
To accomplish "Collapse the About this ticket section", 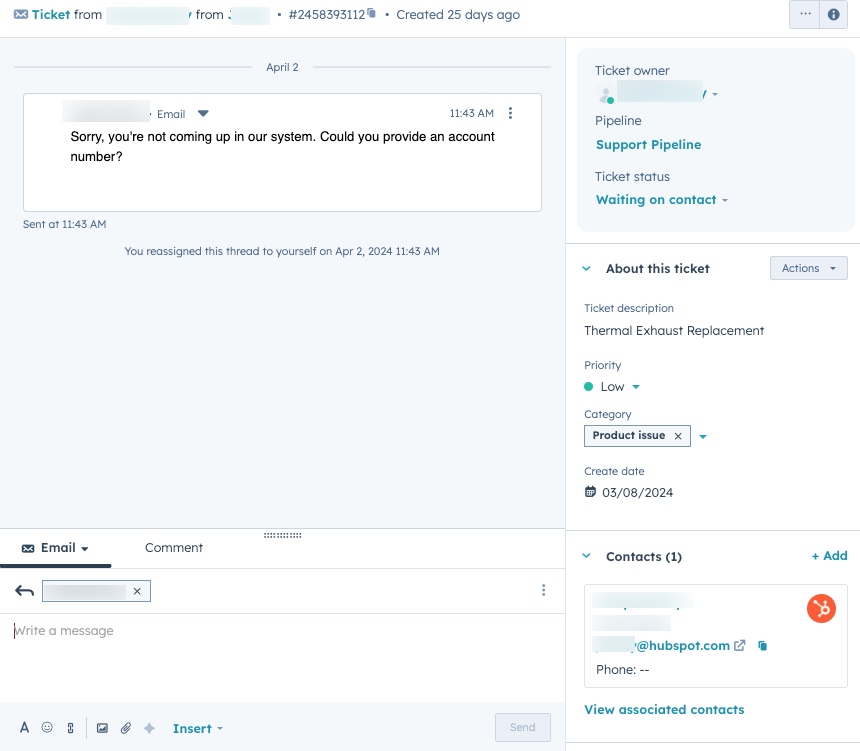I will pos(586,268).
